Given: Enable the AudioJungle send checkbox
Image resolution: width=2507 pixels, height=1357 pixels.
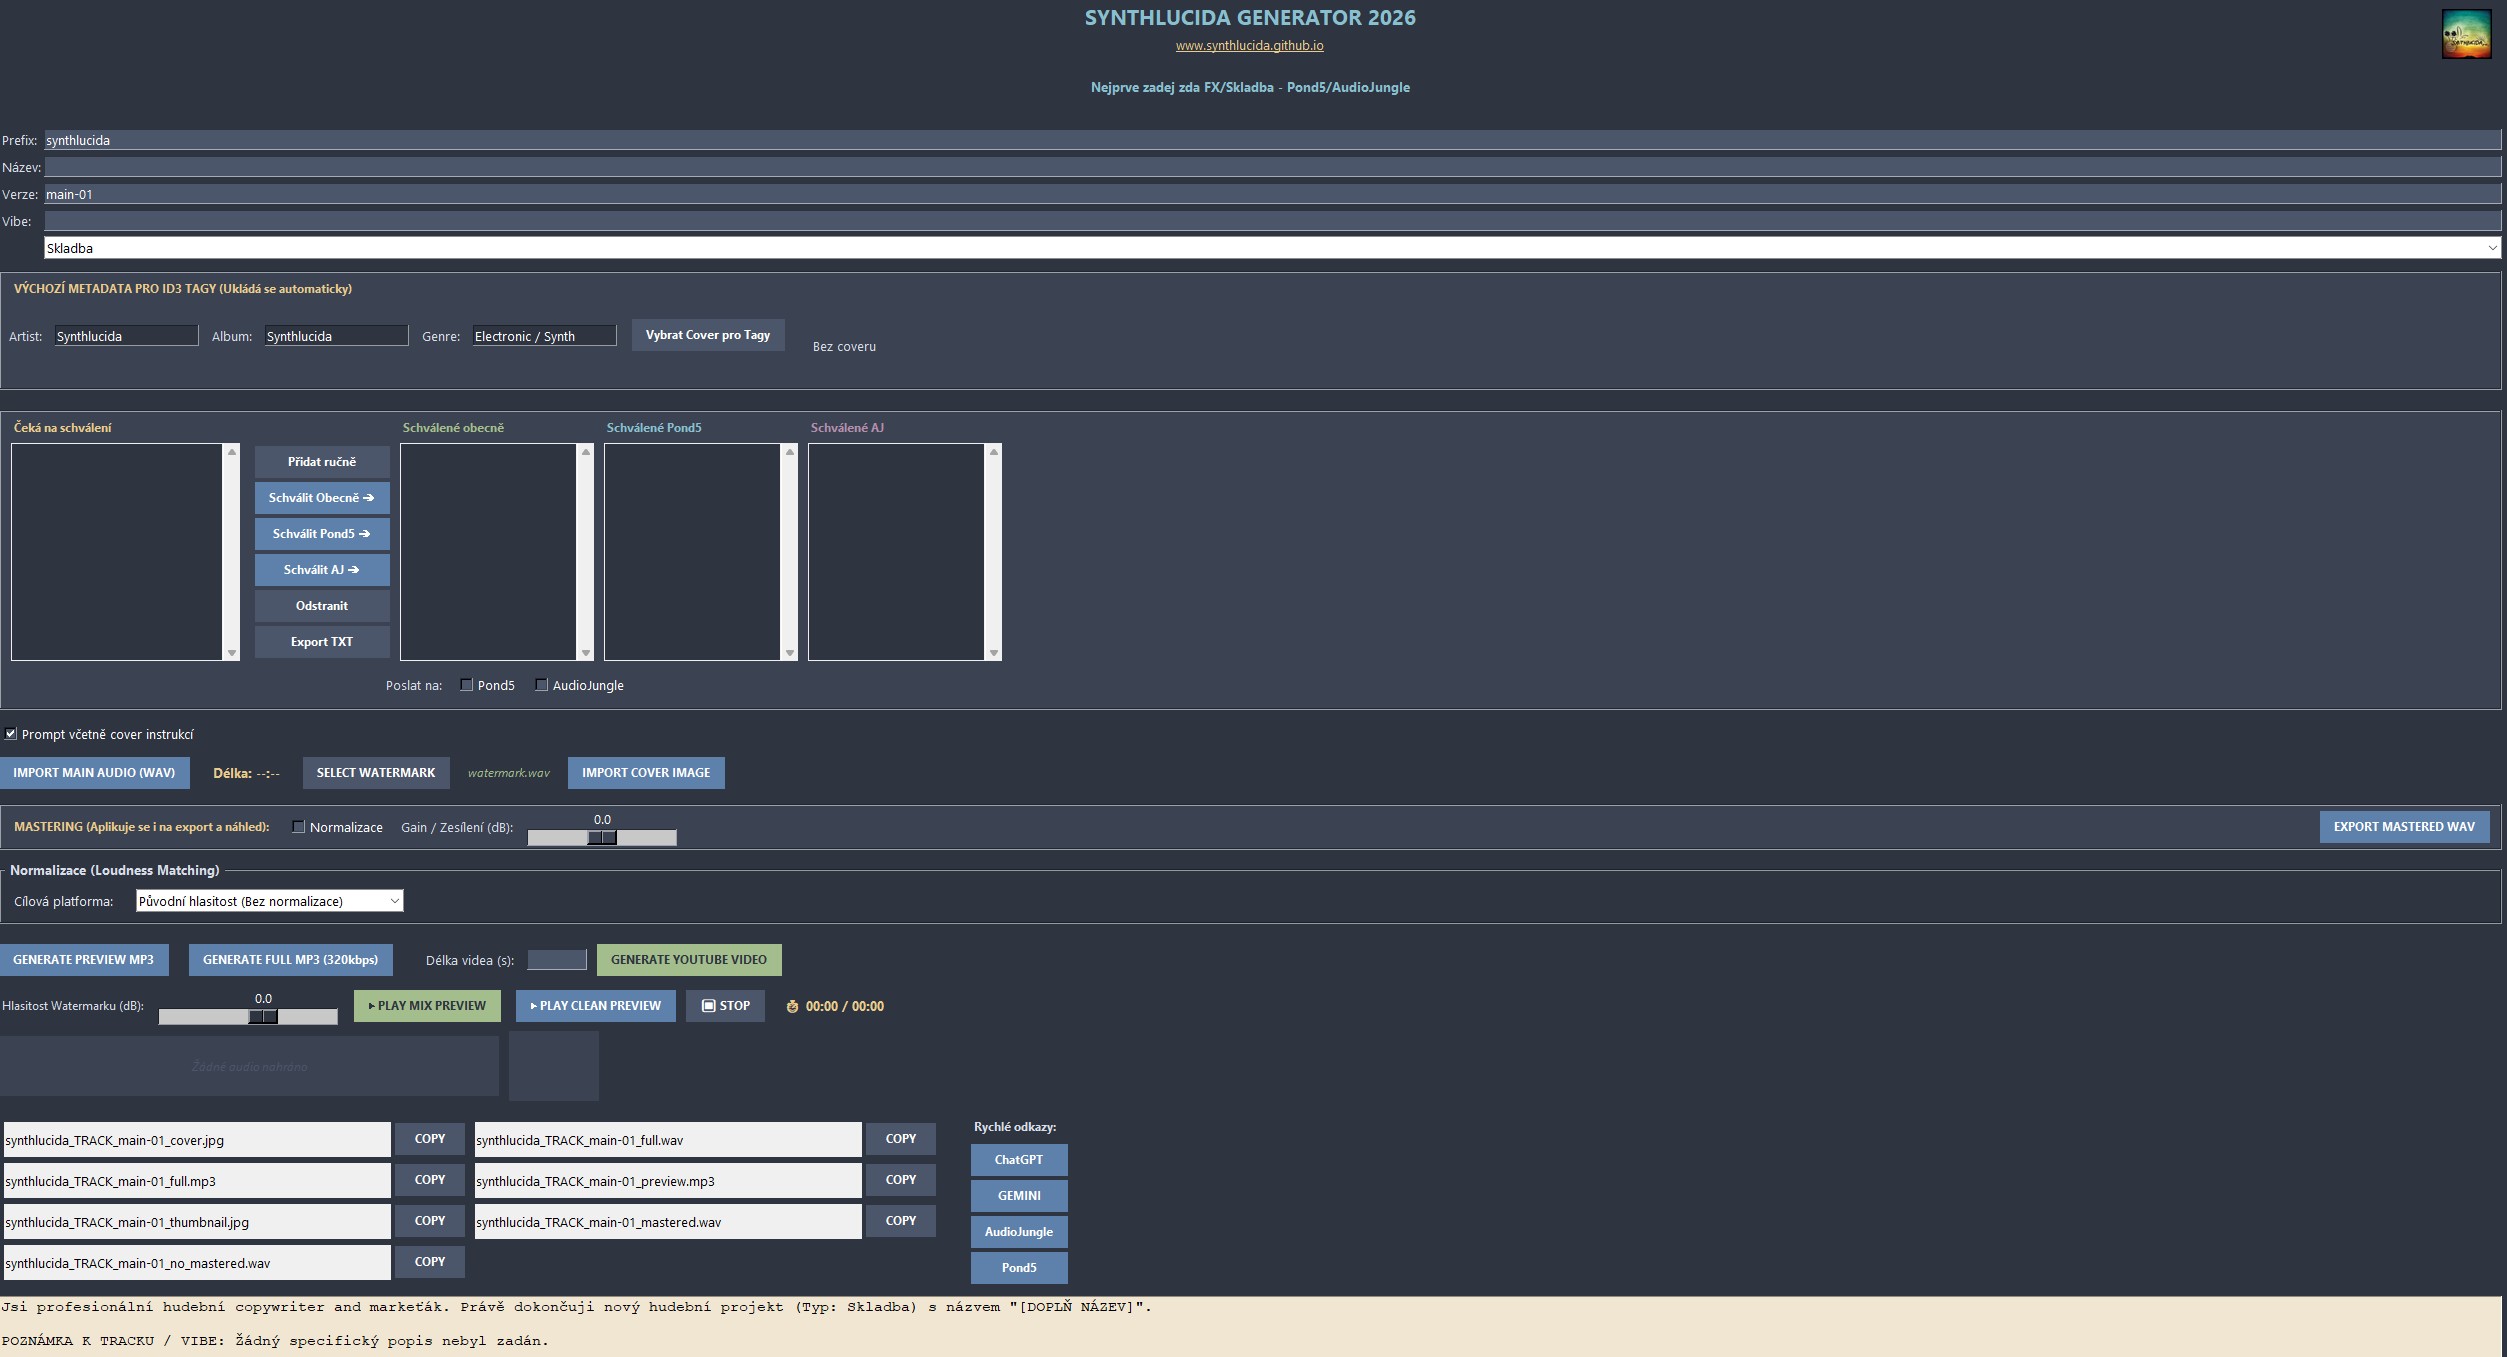Looking at the screenshot, I should click(541, 685).
